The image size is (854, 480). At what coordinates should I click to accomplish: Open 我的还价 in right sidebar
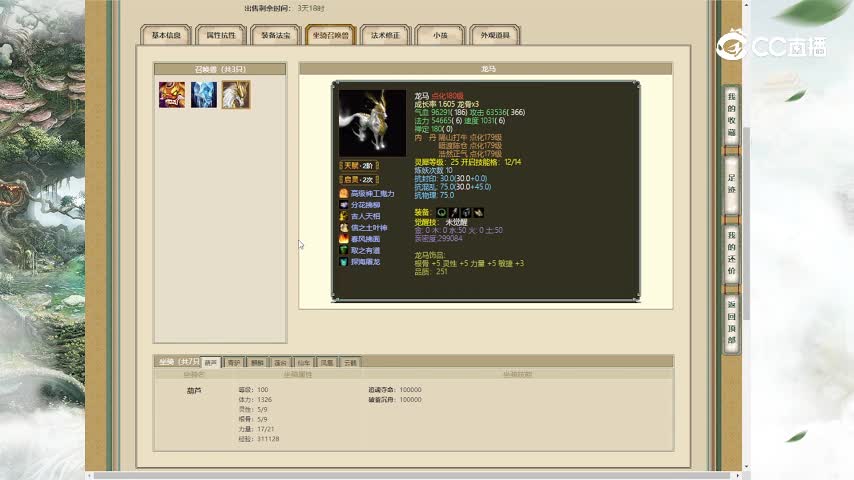click(731, 253)
